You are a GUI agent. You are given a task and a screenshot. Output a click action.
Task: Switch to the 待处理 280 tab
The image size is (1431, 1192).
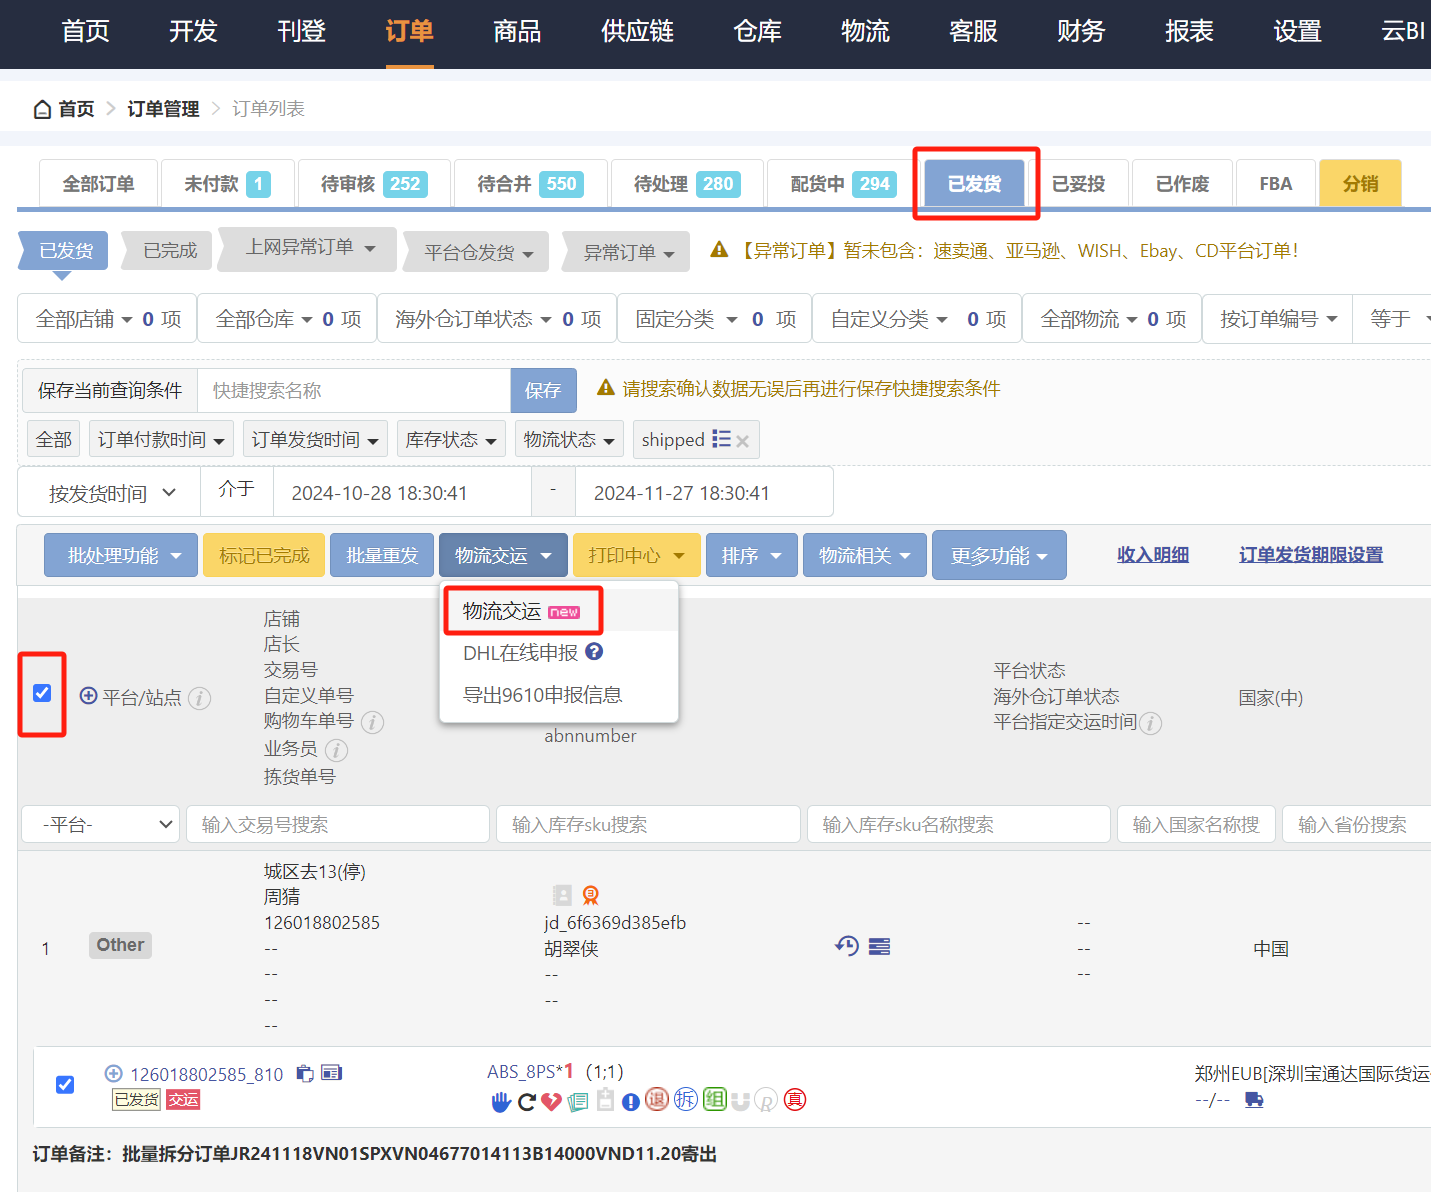click(687, 183)
